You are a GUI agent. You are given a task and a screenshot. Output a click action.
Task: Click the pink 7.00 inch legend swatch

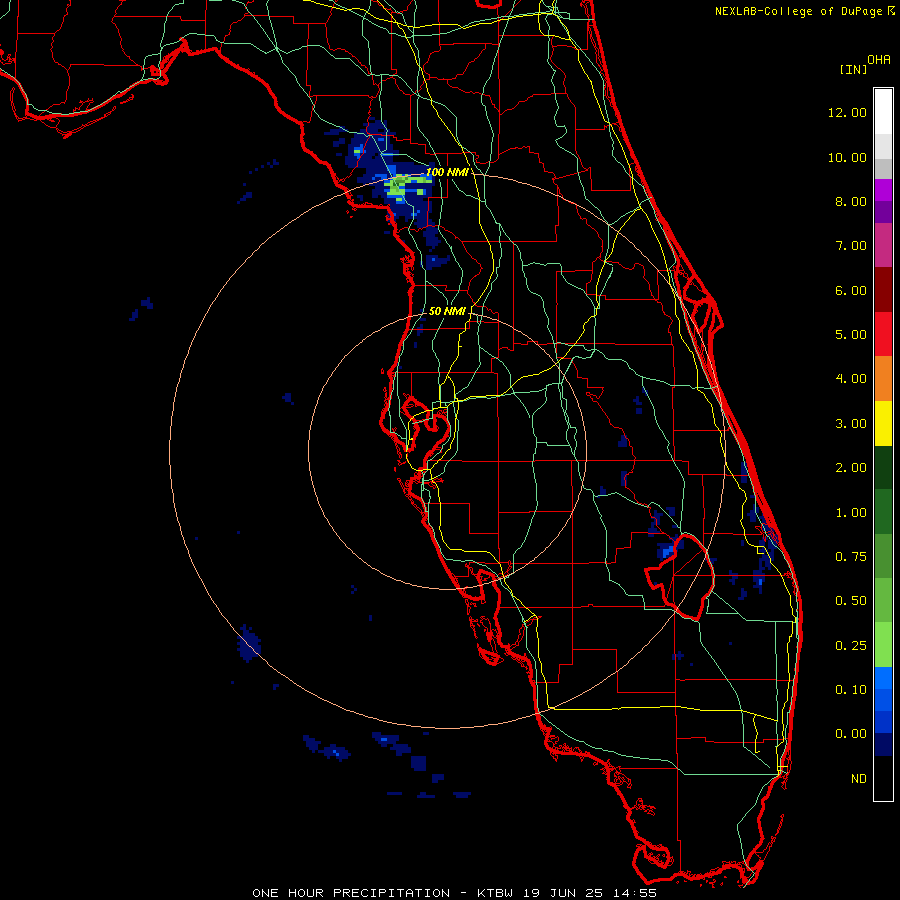click(x=883, y=245)
